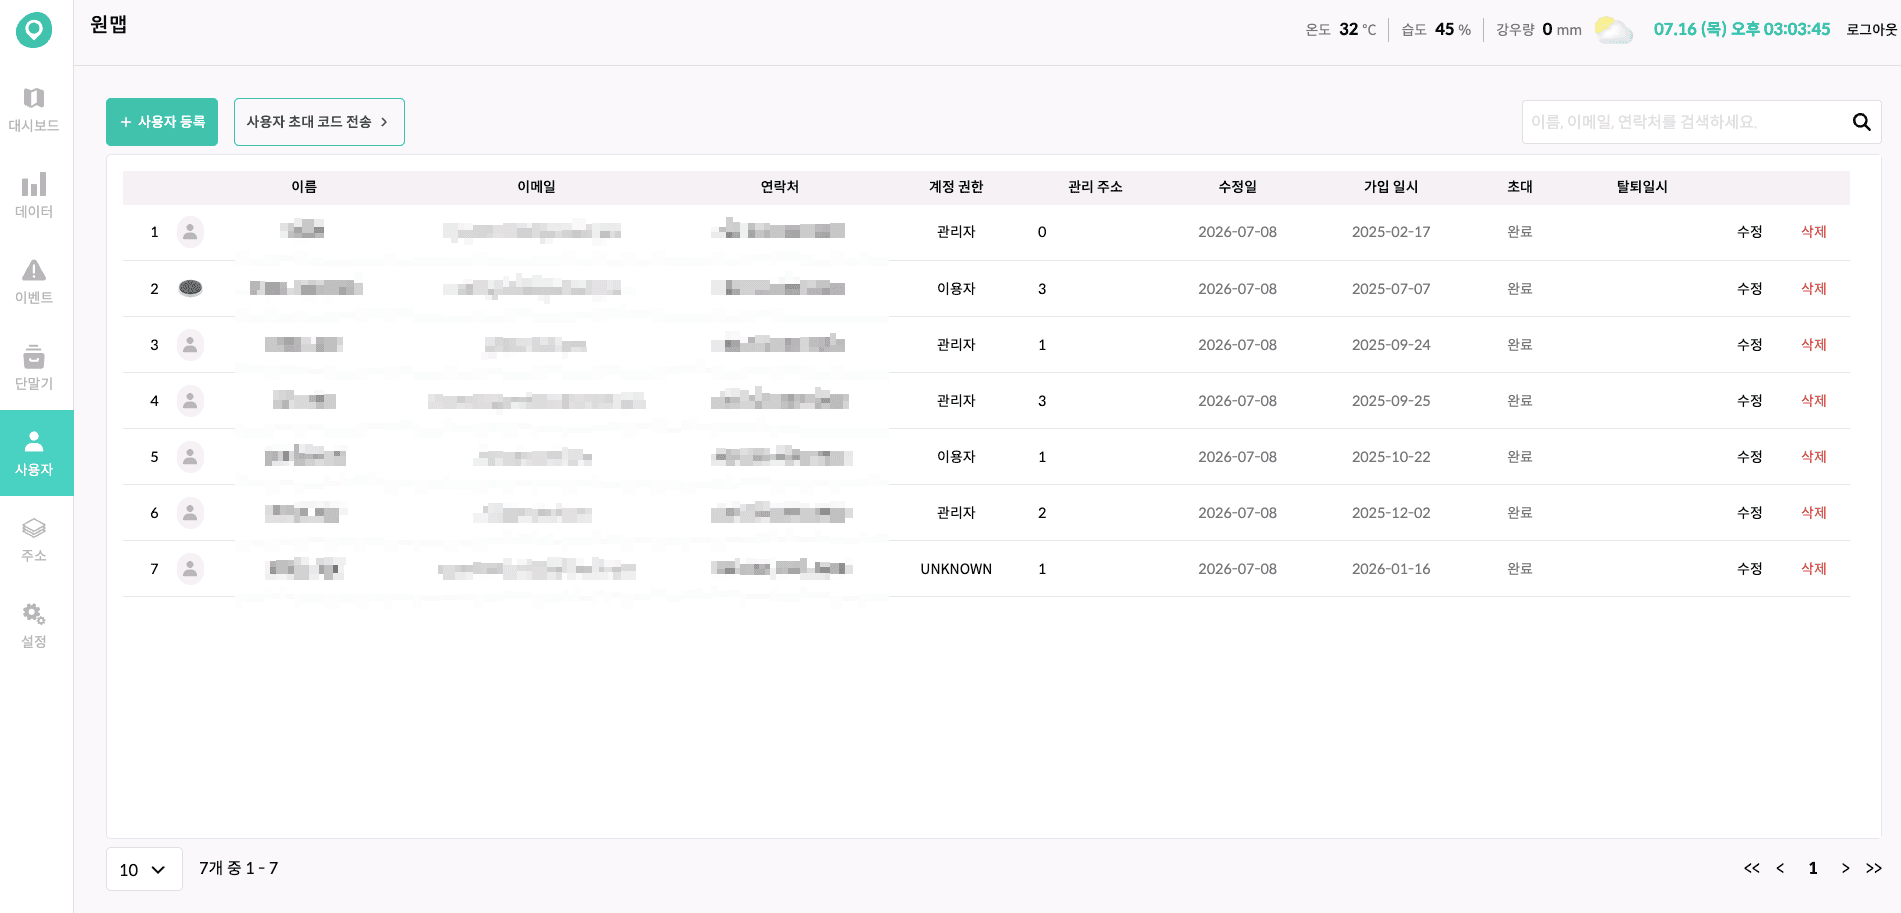Click the profile photo in row 2

tap(190, 288)
